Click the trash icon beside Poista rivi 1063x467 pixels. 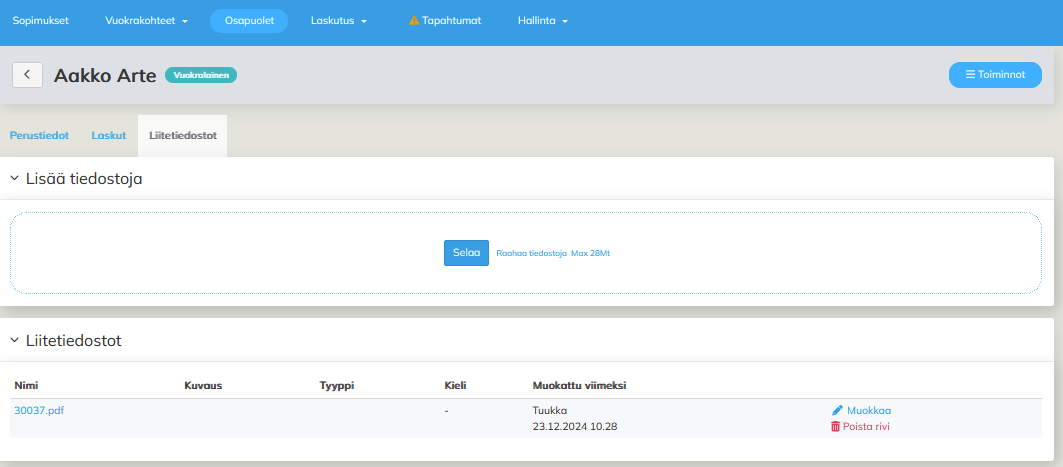click(836, 426)
